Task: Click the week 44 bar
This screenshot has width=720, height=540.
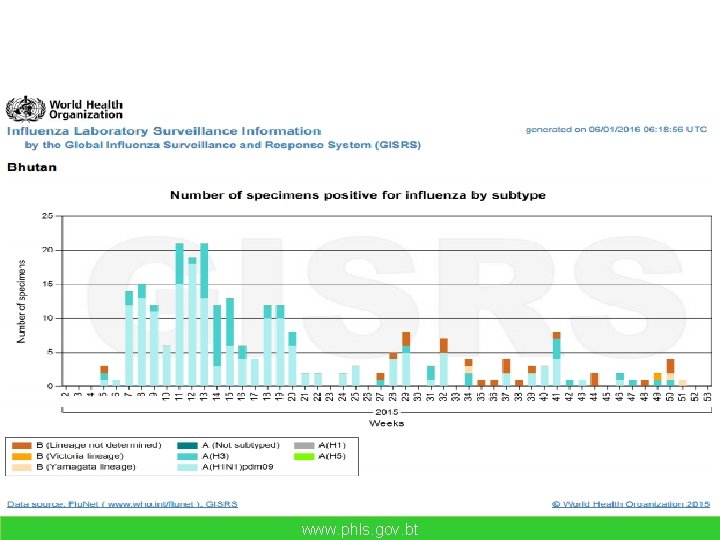Action: click(x=595, y=379)
